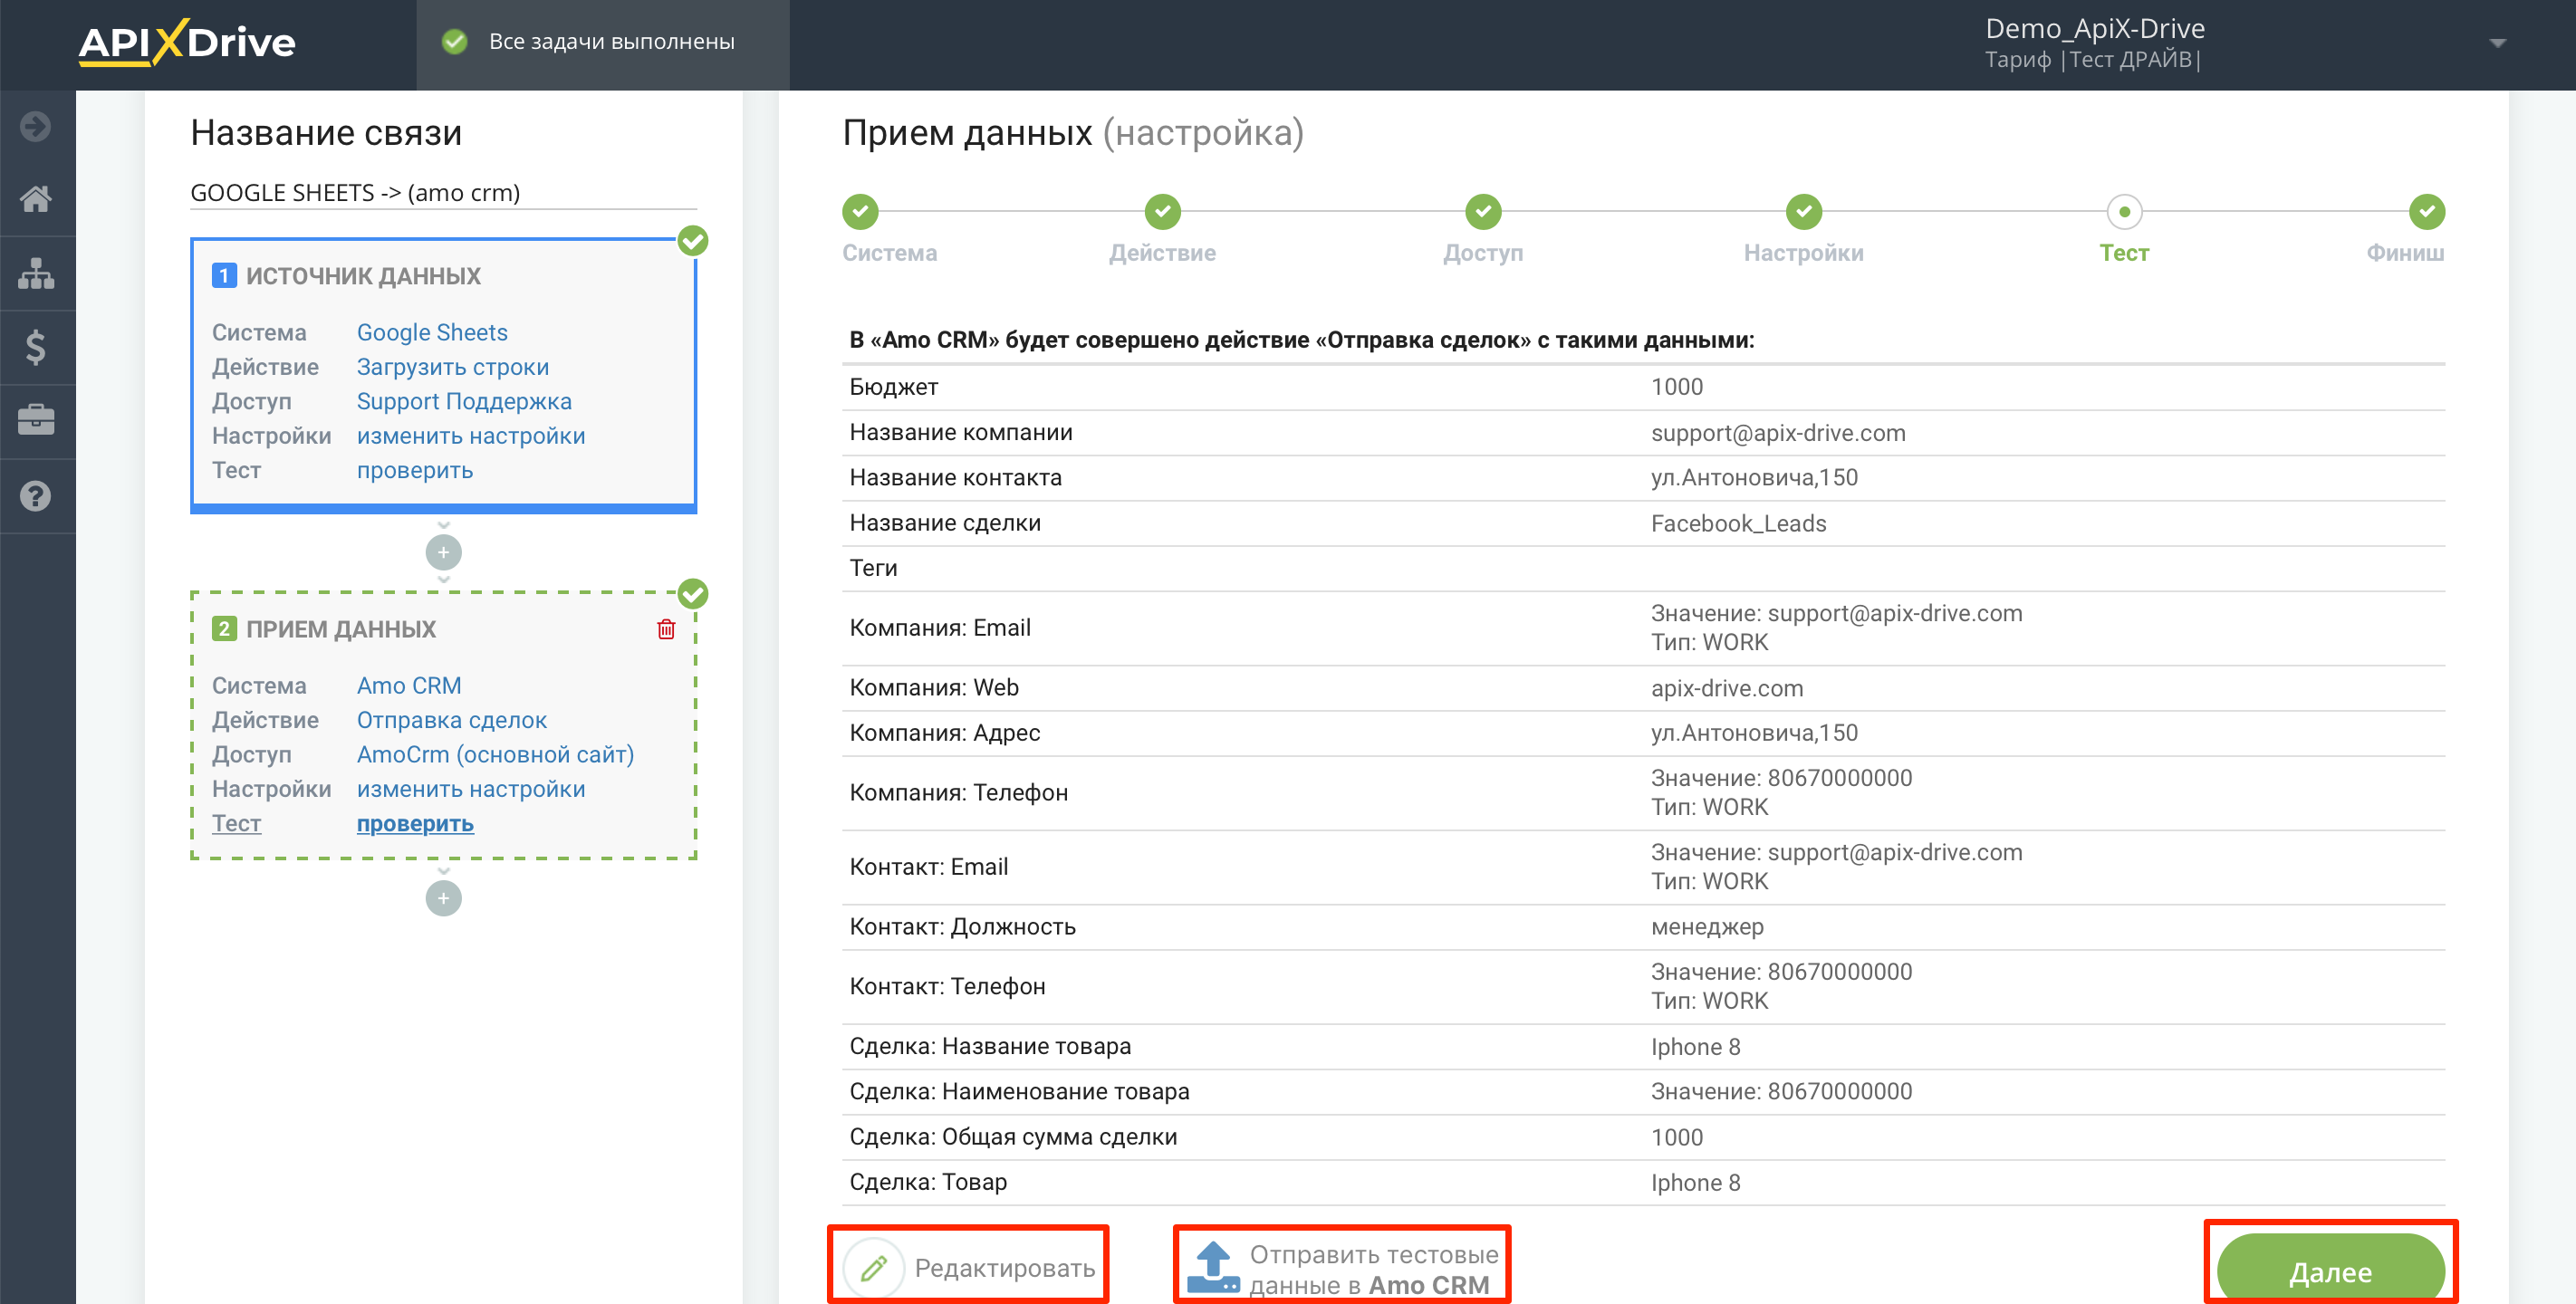Open the Amo CRM system link
The width and height of the screenshot is (2576, 1304).
[x=409, y=685]
